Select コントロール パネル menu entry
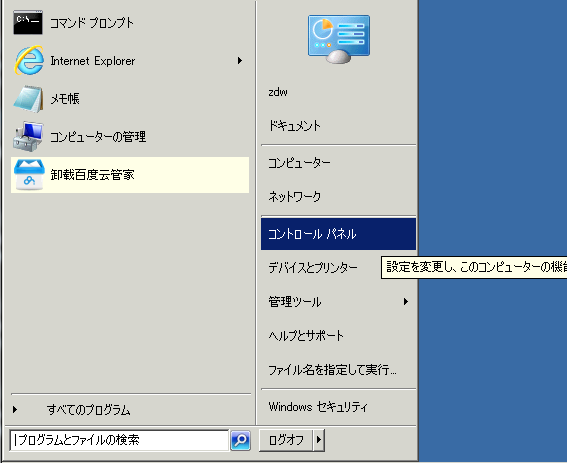This screenshot has height=463, width=567. [x=338, y=234]
